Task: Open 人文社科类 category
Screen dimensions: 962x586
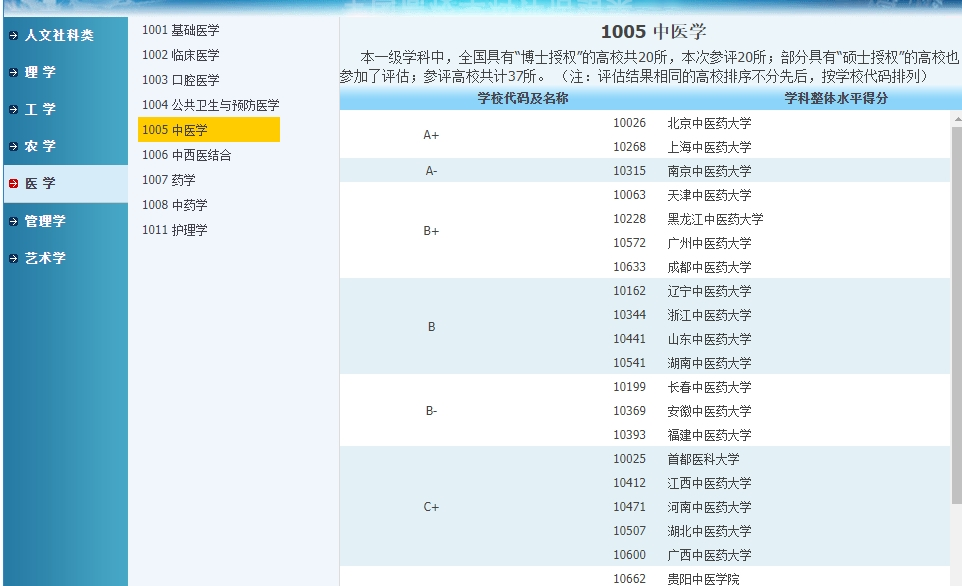Action: (x=59, y=36)
